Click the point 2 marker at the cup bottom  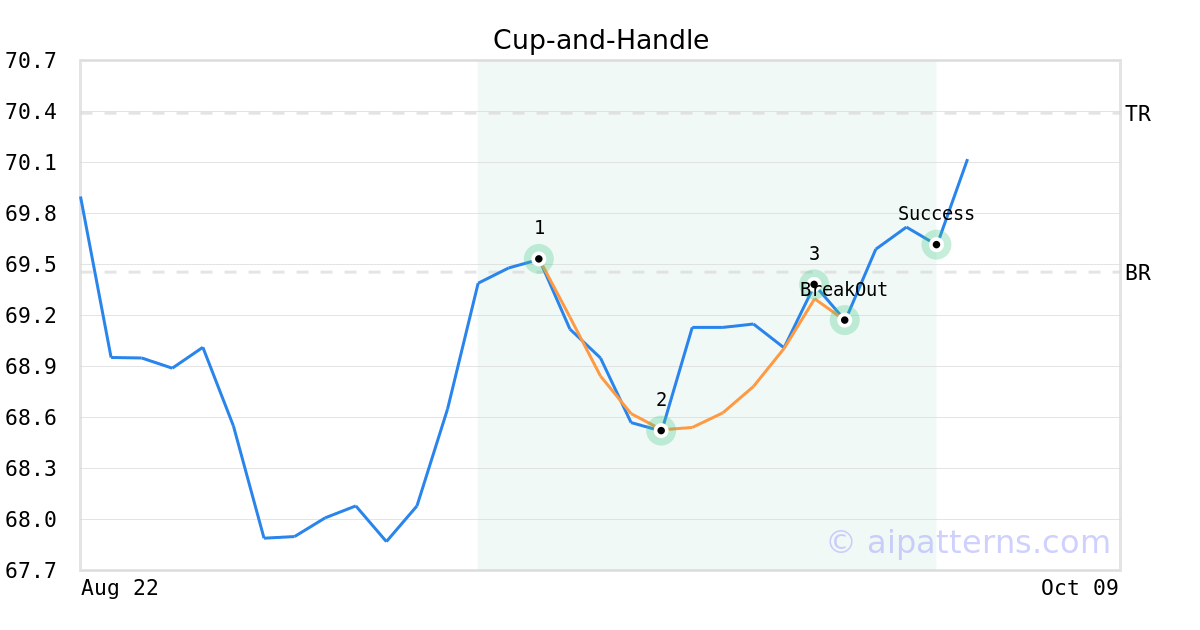661,430
